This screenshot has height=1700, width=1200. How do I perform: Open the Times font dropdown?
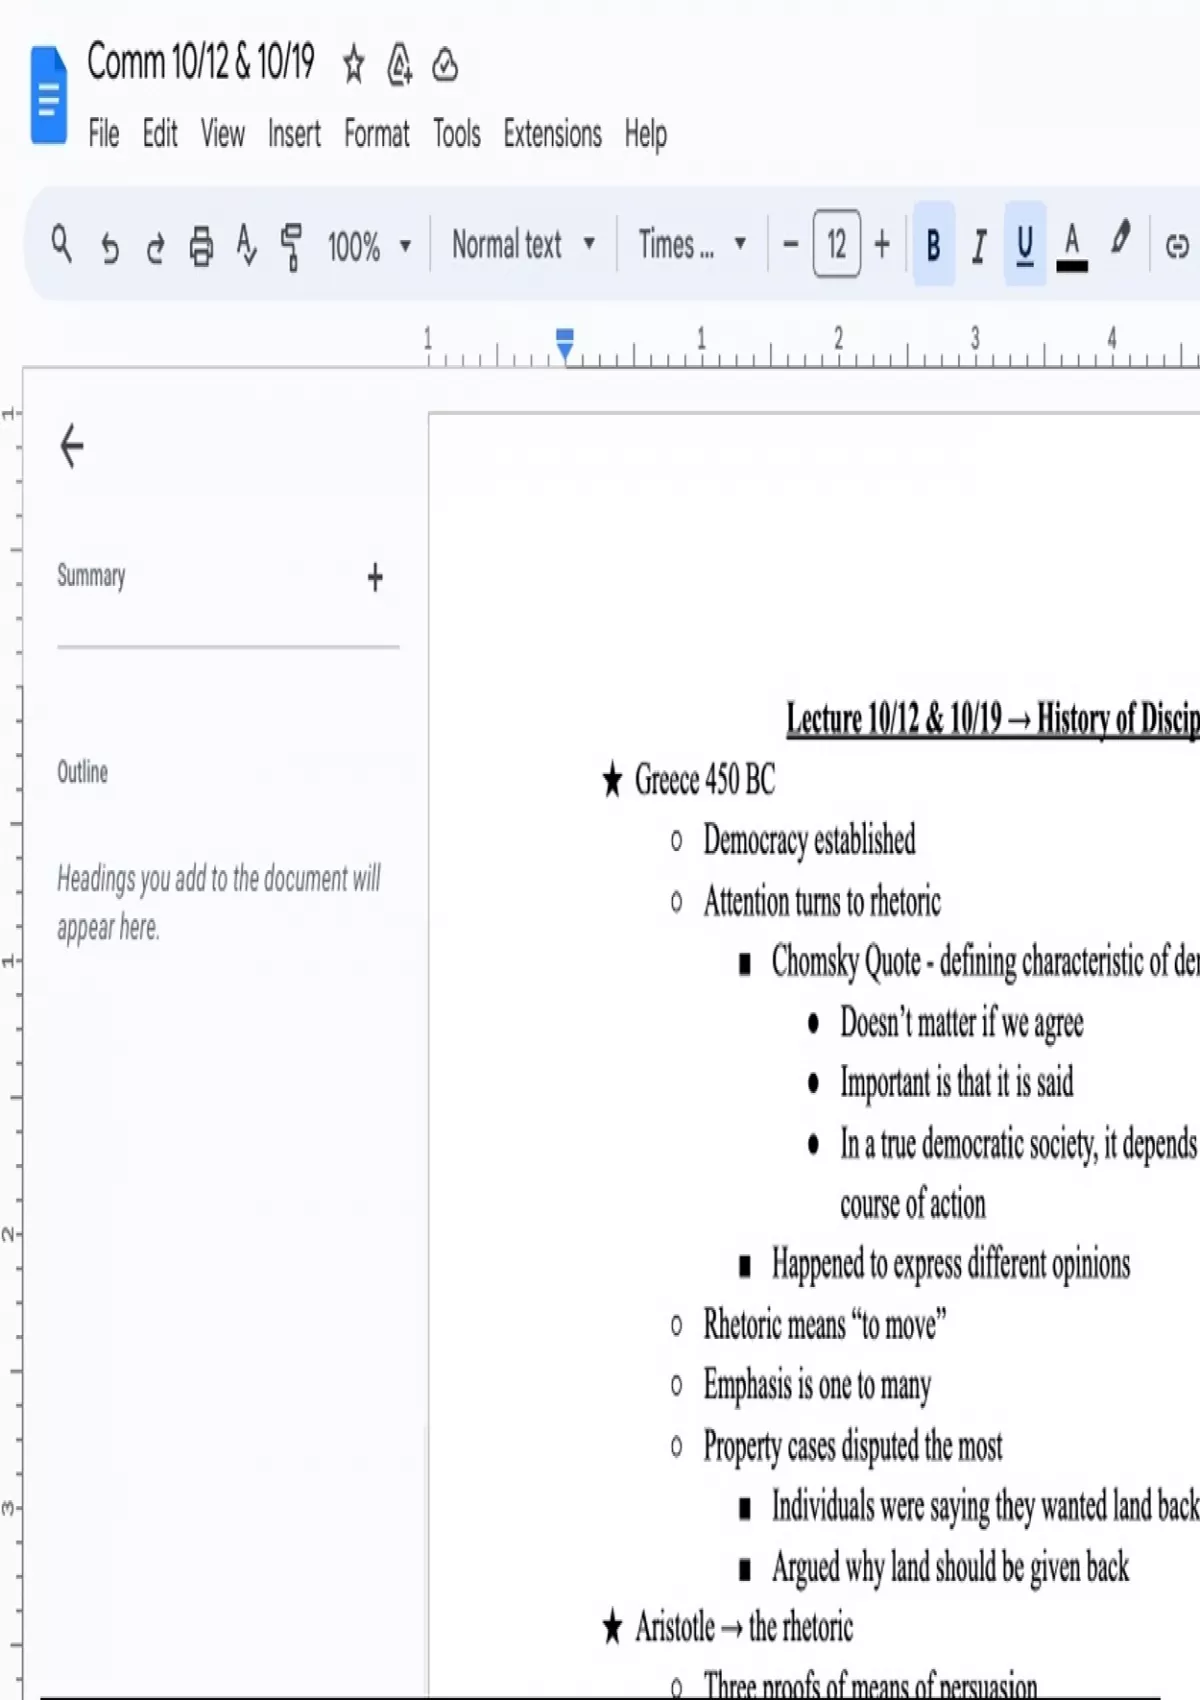692,244
